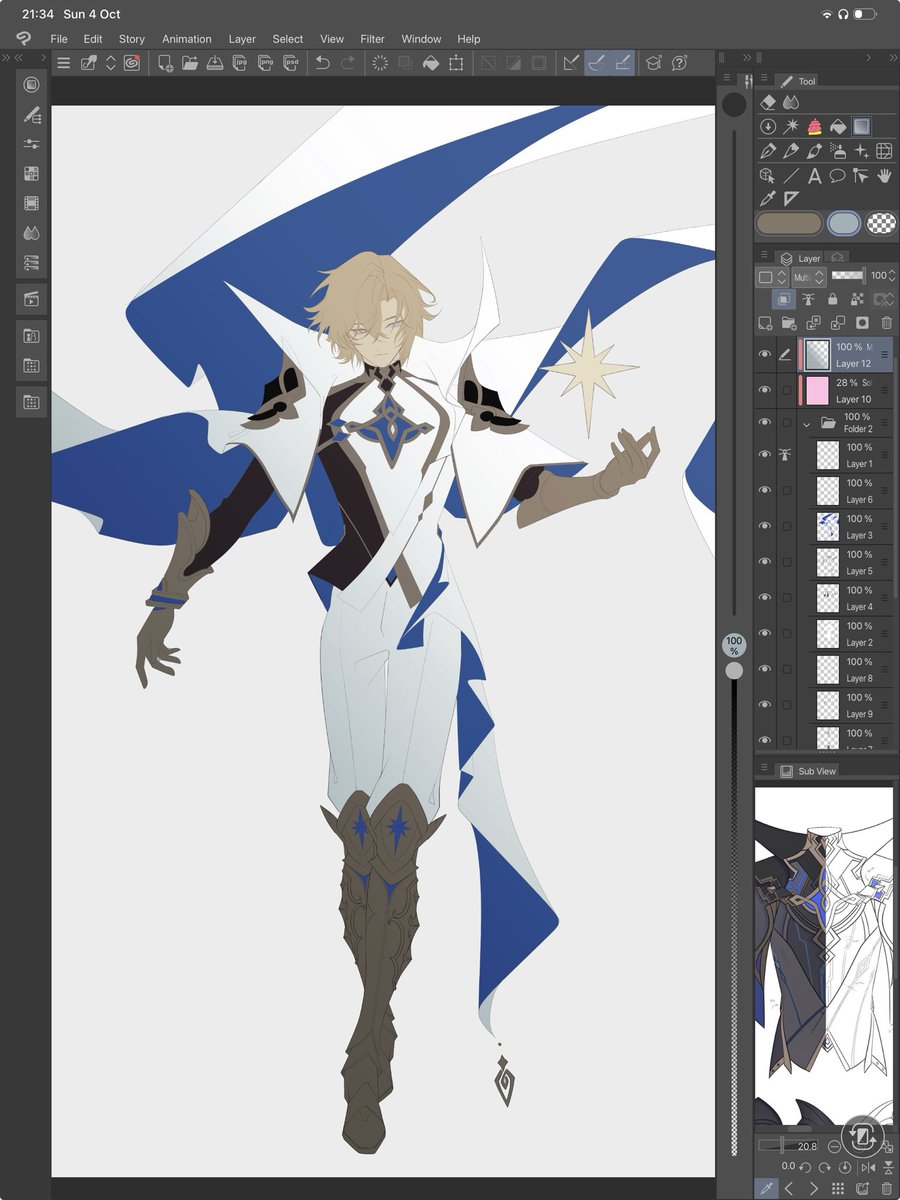900x1200 pixels.
Task: Select the Auto select magic wand tool
Action: 791,126
